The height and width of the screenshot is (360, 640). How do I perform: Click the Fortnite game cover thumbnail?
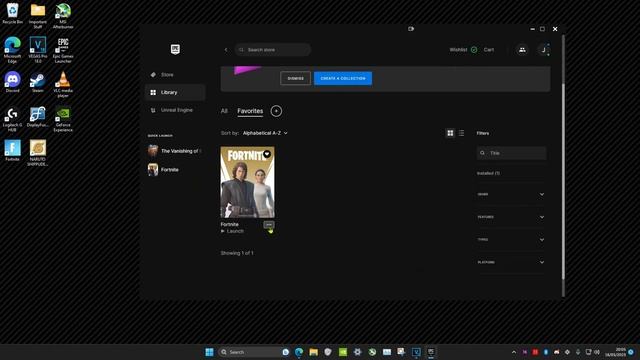pos(247,182)
